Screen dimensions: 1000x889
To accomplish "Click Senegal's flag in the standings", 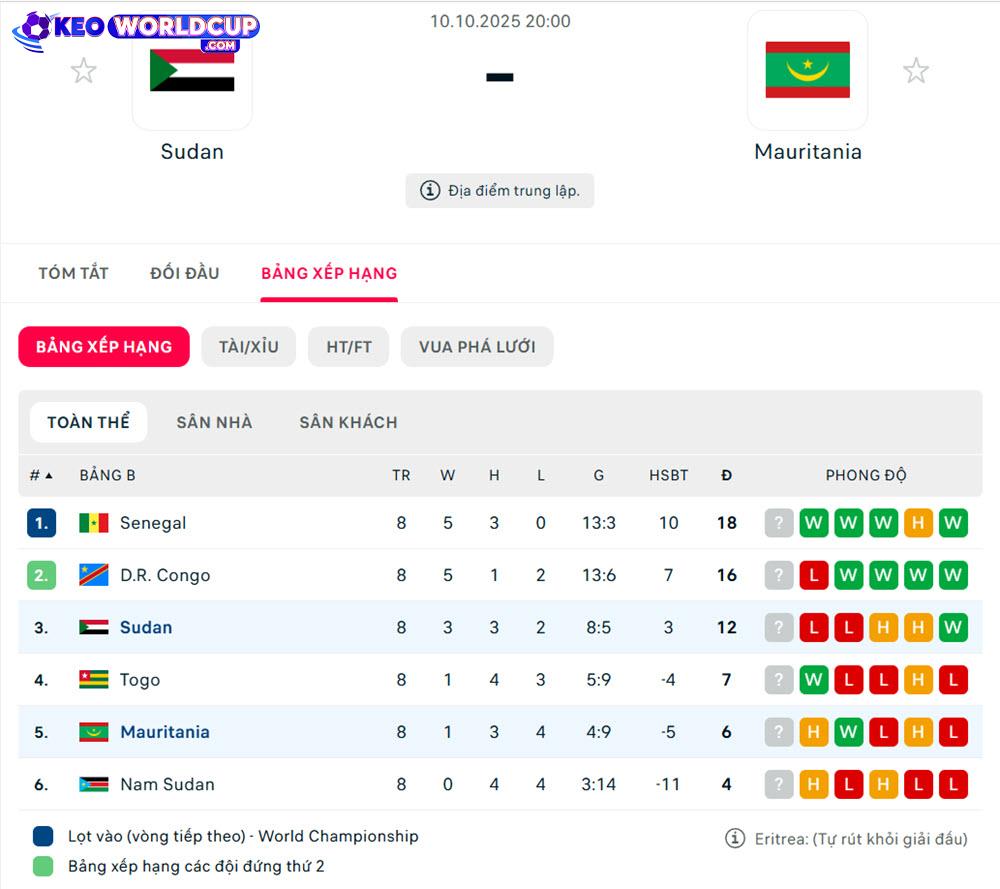I will [x=94, y=523].
